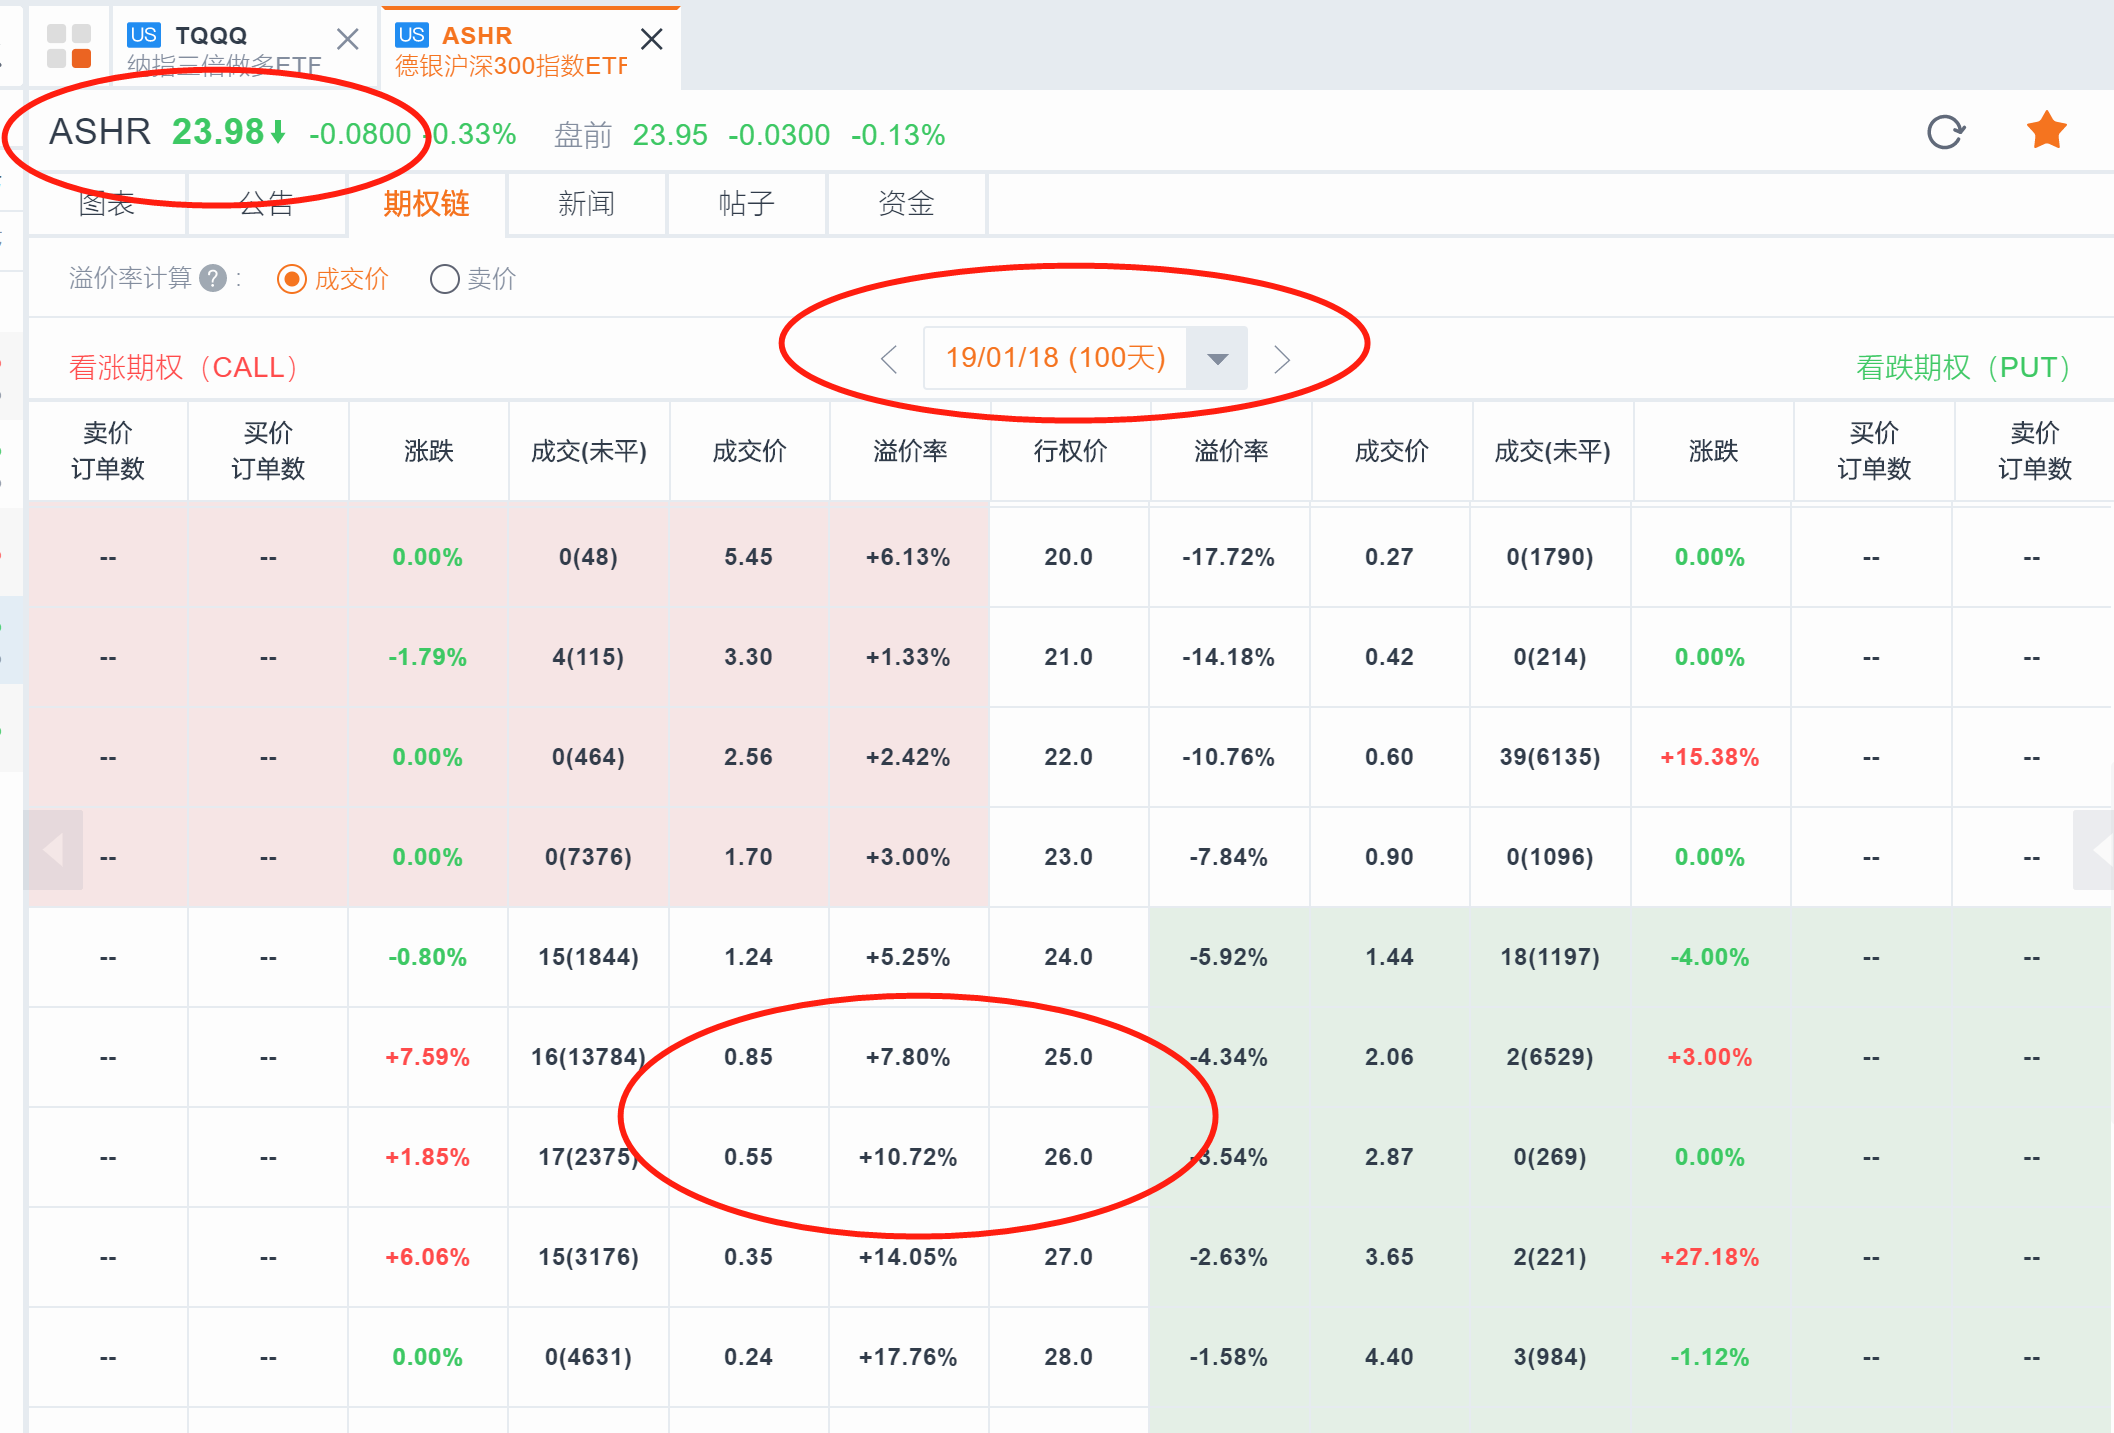Go to next expiration date
The image size is (2114, 1433).
pos(1282,358)
